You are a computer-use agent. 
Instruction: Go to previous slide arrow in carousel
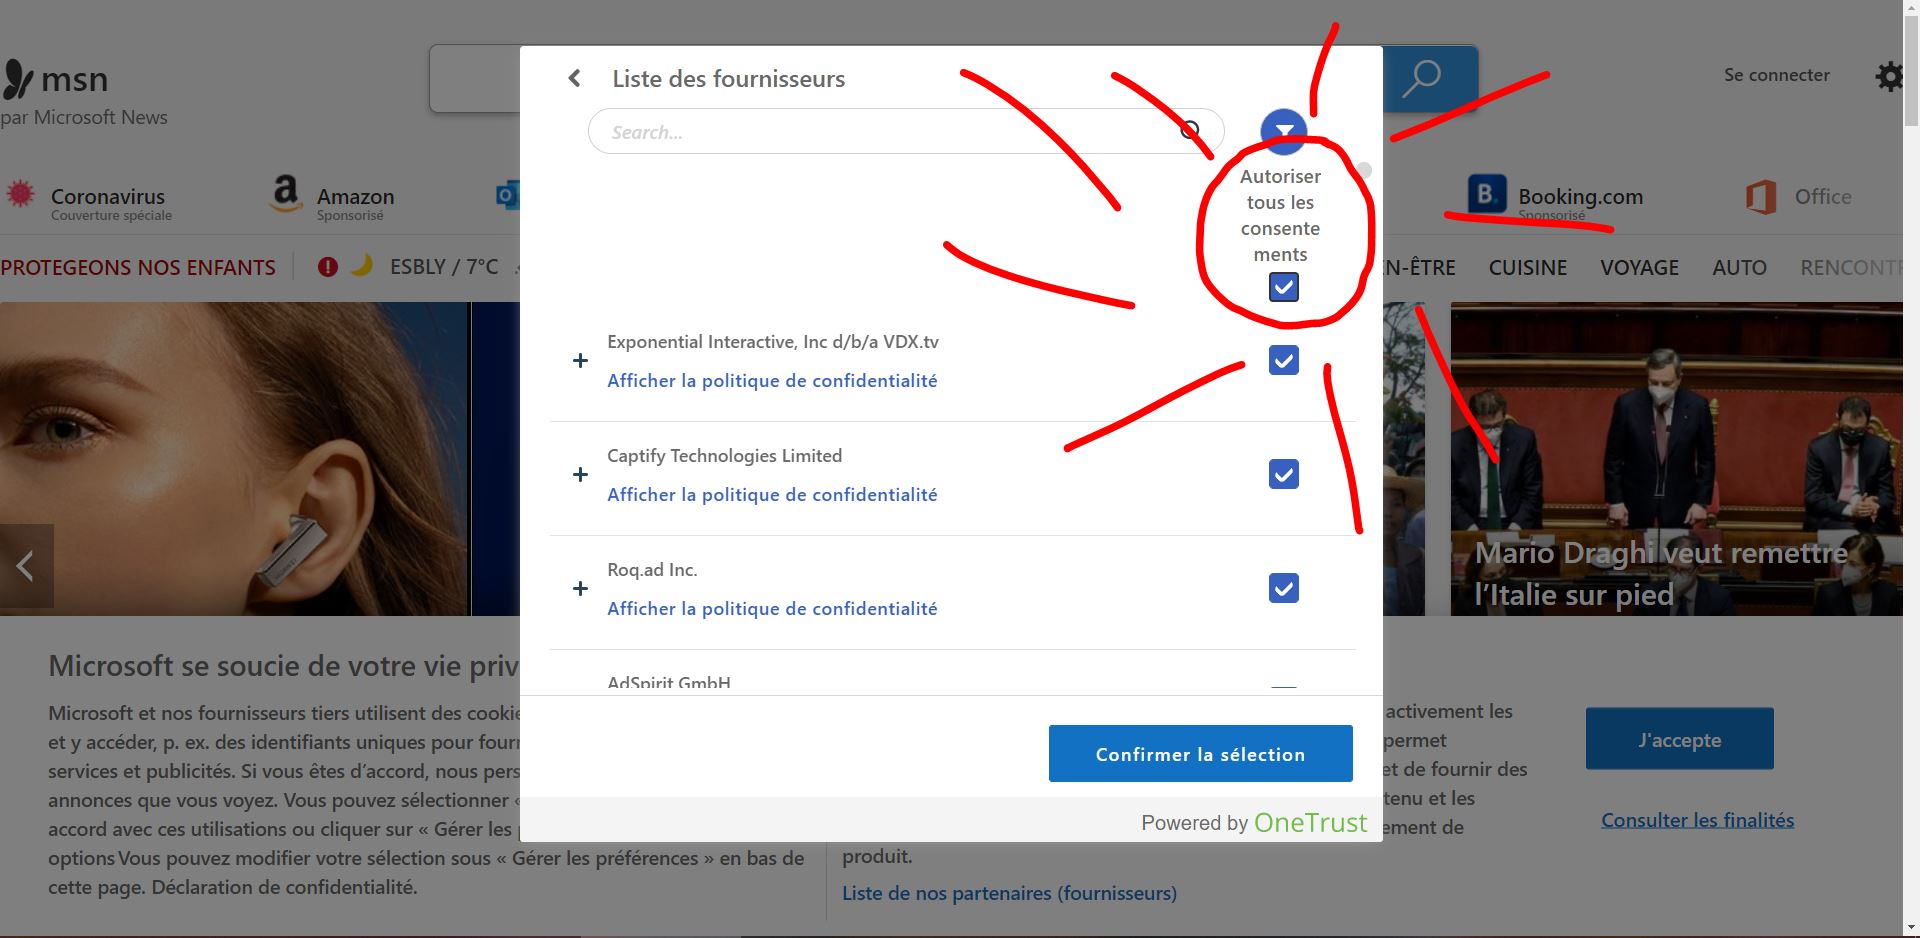coord(26,566)
